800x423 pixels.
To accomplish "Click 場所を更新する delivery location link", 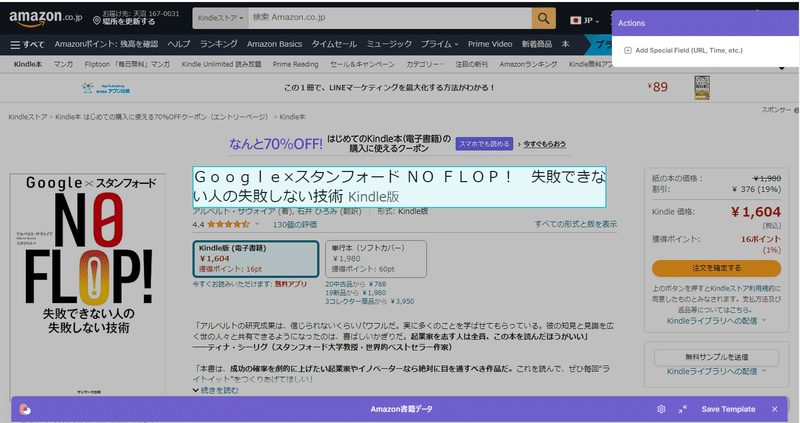I will (129, 22).
